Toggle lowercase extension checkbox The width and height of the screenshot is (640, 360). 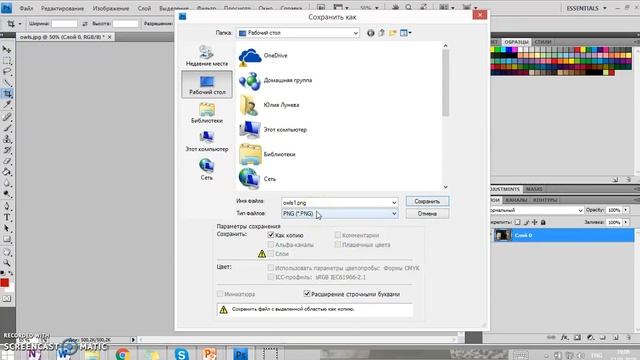coord(307,294)
